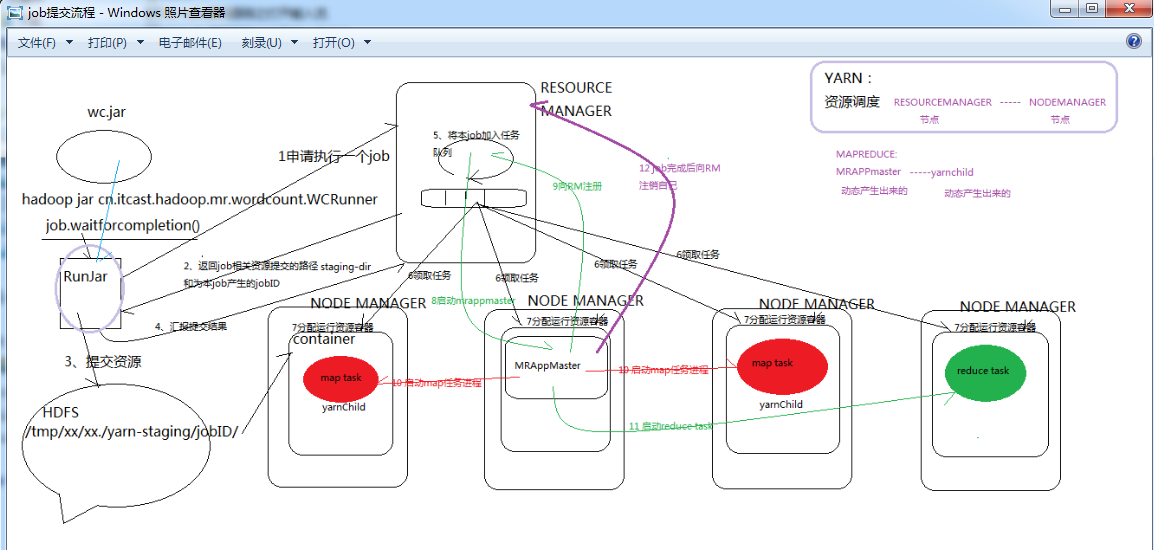1154x550 pixels.
Task: Click the '3、提交资源' label
Action: (104, 362)
